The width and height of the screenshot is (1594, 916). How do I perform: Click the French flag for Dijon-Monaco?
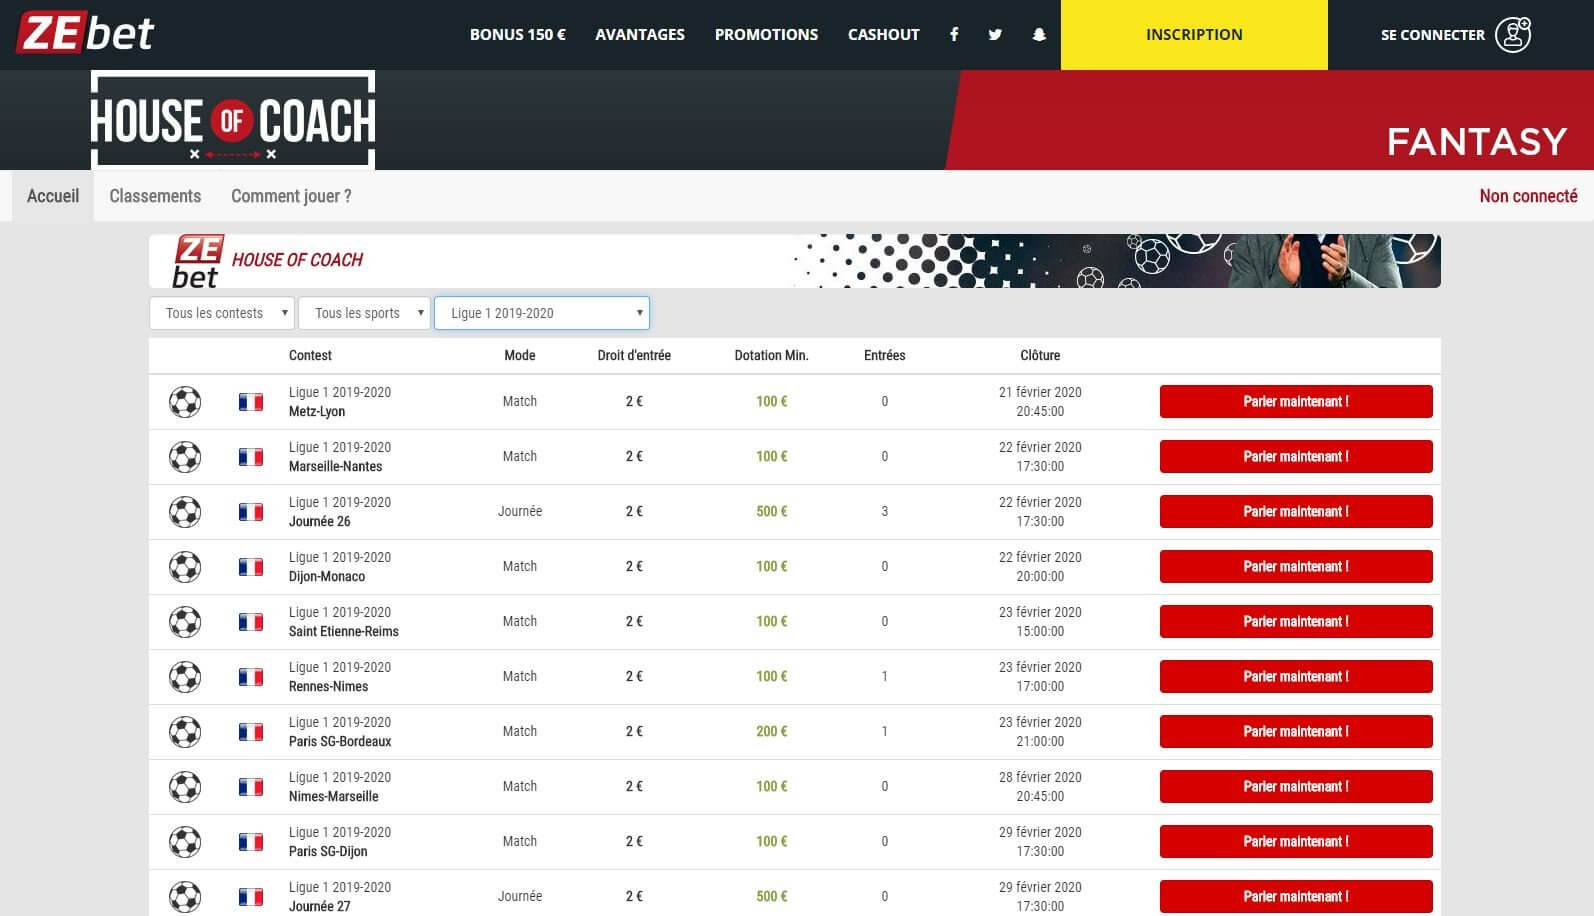pyautogui.click(x=251, y=567)
